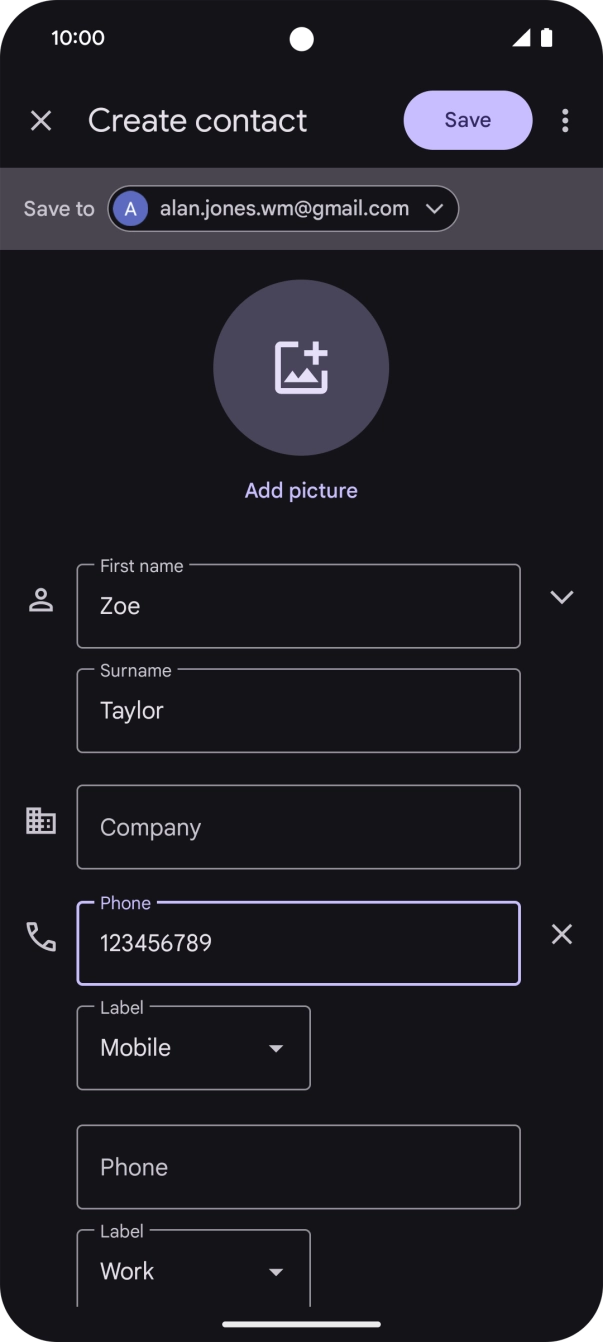Click the Phone field with 123456789
The width and height of the screenshot is (603, 1342).
click(x=298, y=943)
